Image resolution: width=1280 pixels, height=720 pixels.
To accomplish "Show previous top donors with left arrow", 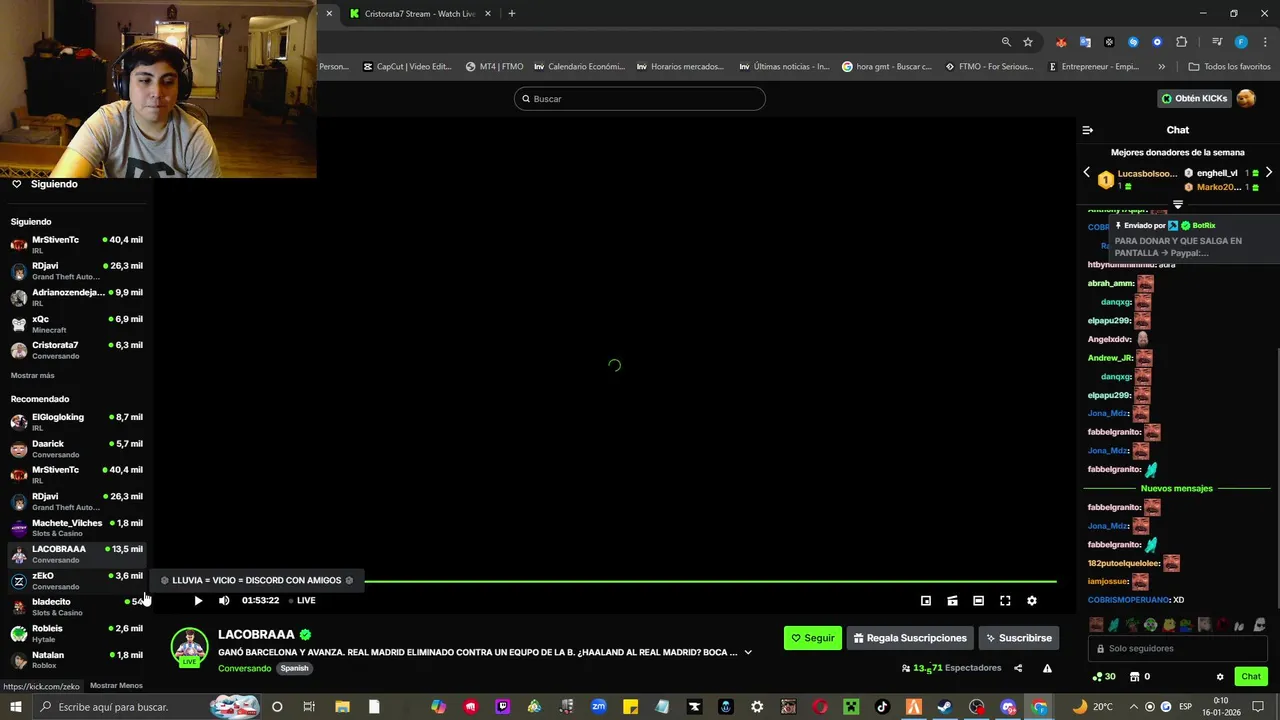I will (1087, 173).
